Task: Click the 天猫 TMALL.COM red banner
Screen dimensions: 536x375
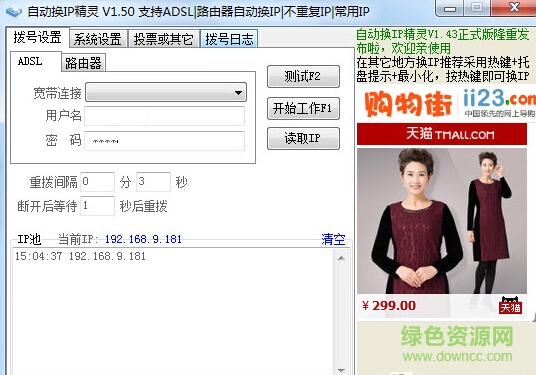Action: pos(442,134)
